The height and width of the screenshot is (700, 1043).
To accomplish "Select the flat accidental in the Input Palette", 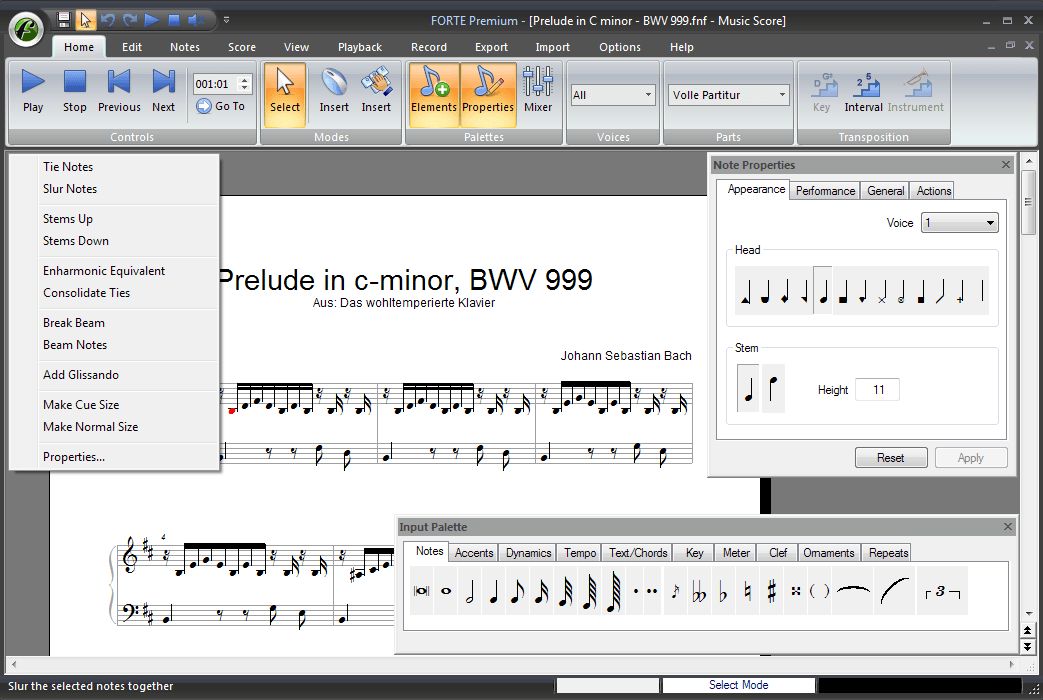I will 722,590.
